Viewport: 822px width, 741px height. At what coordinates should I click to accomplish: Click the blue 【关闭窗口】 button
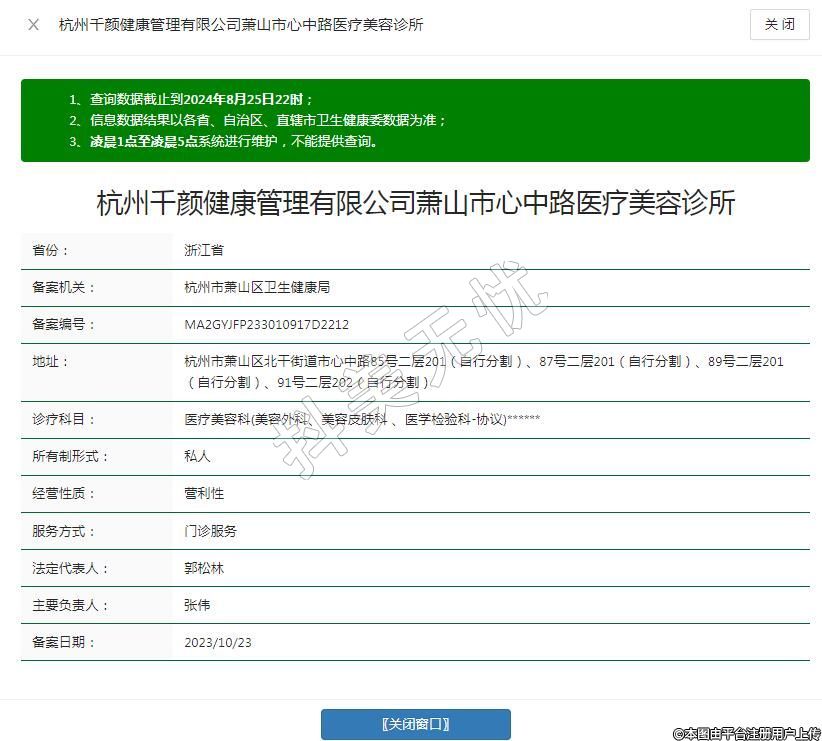[415, 724]
